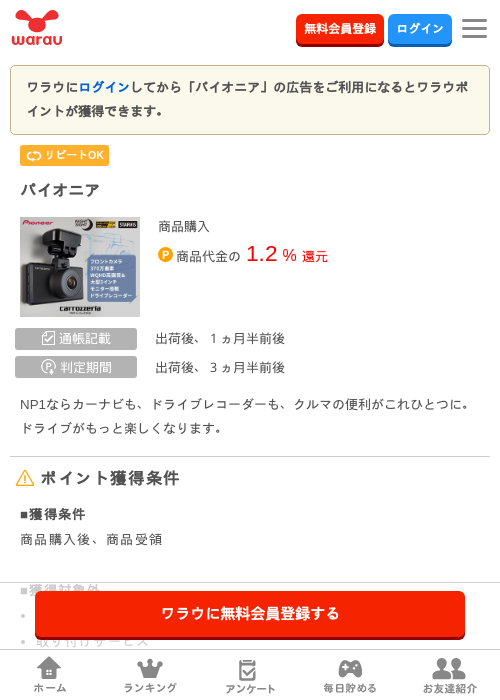Open the アンケート clipboard icon
The image size is (500, 700).
tap(248, 670)
